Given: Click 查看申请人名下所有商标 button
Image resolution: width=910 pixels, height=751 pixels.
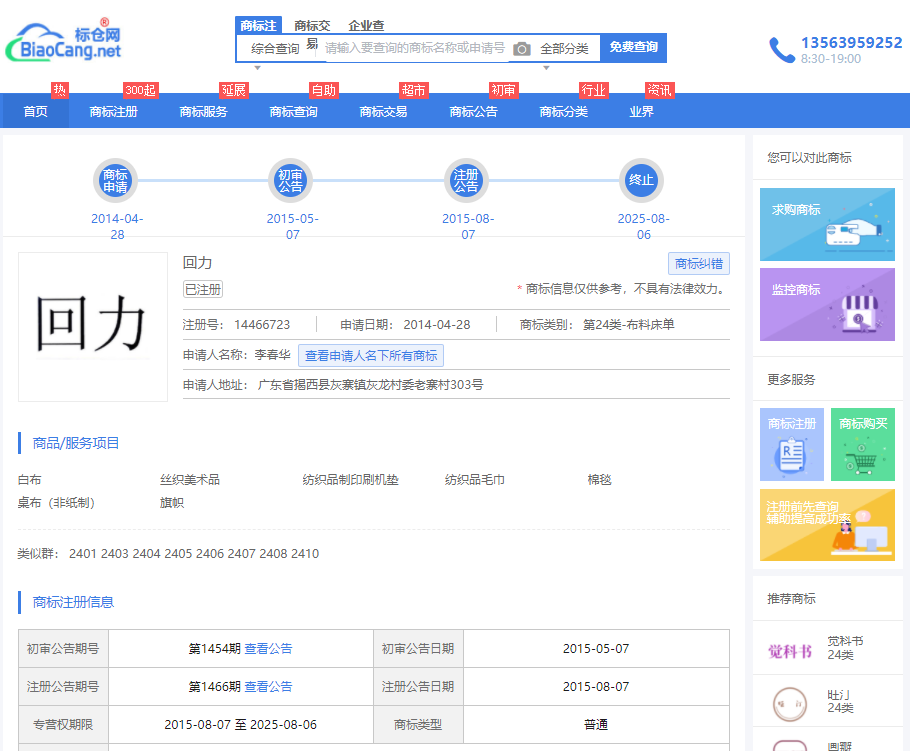Looking at the screenshot, I should [x=371, y=356].
